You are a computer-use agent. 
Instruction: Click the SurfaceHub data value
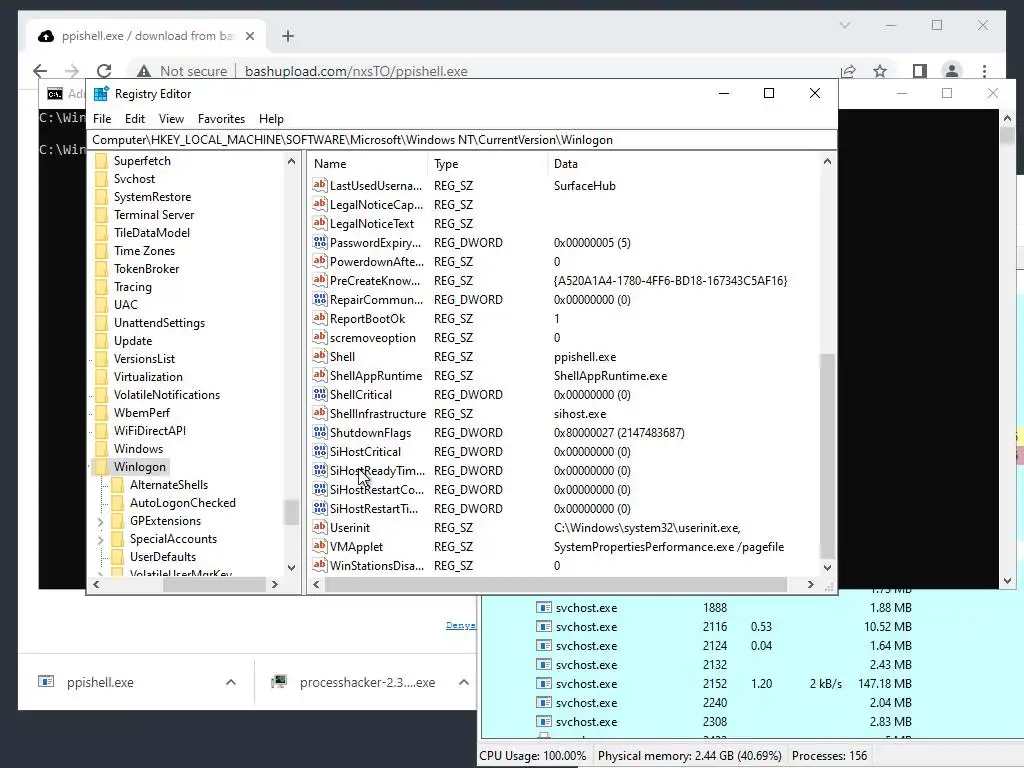click(x=584, y=185)
